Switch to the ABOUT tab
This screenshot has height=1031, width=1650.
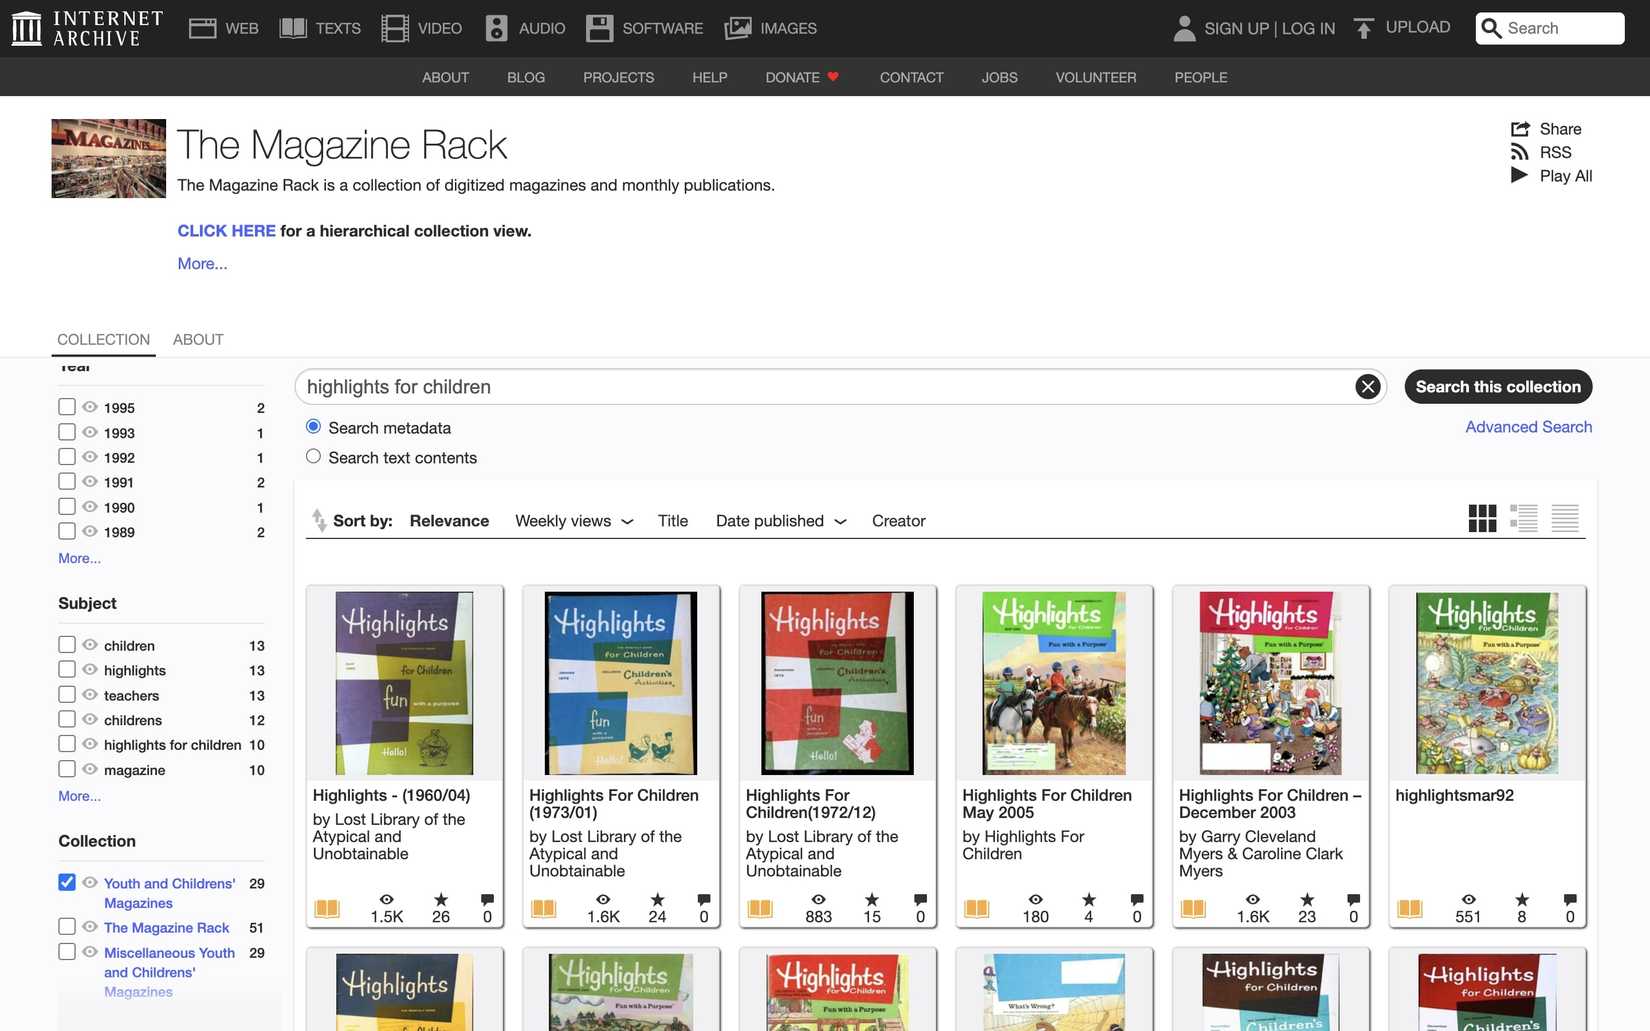[198, 340]
